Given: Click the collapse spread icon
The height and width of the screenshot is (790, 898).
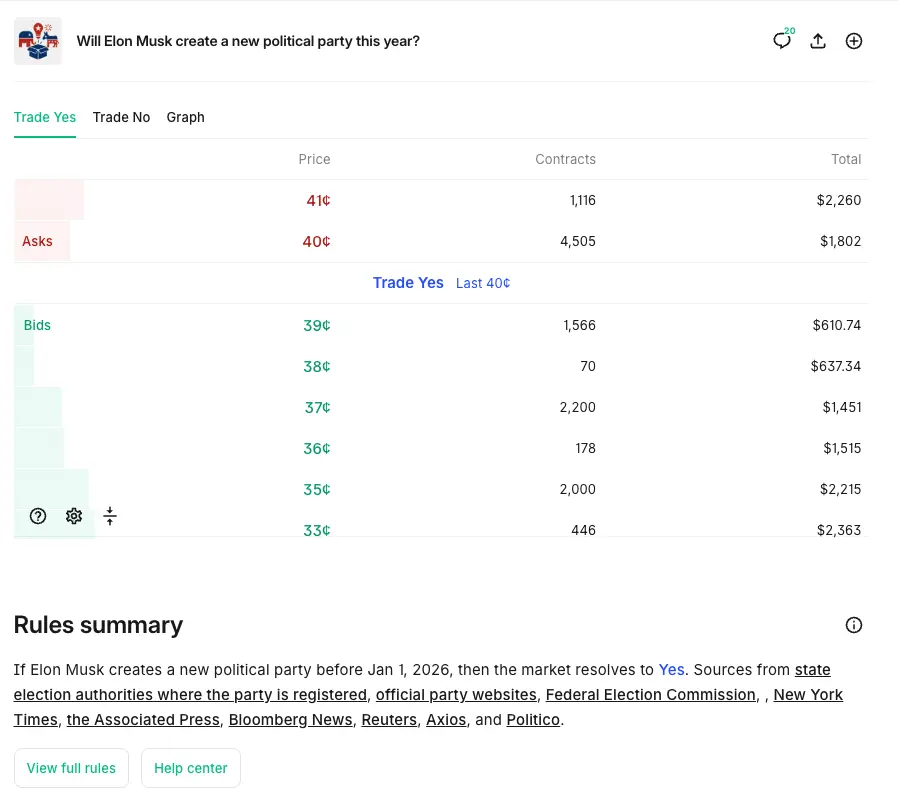Looking at the screenshot, I should point(110,516).
